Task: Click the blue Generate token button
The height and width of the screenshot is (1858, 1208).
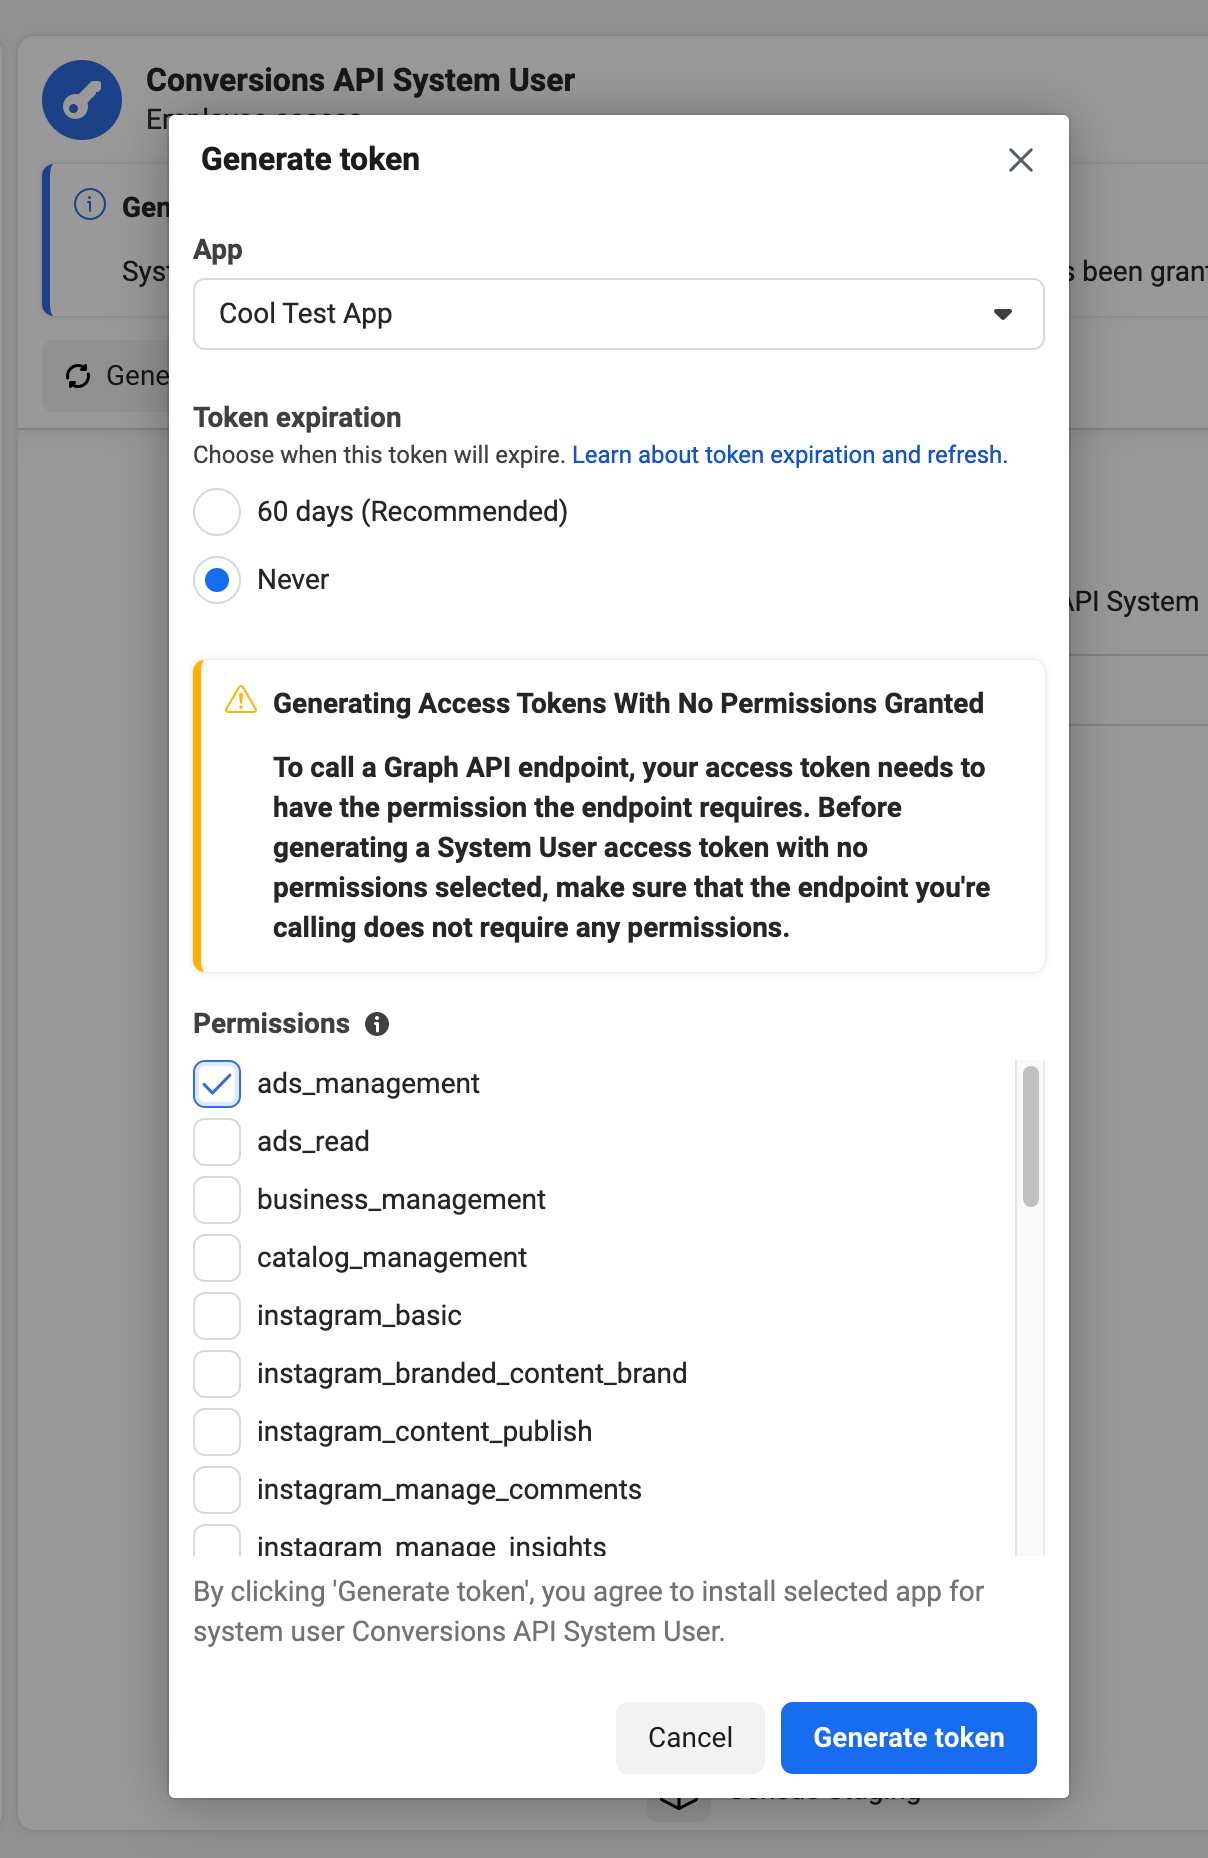Action: click(x=908, y=1738)
